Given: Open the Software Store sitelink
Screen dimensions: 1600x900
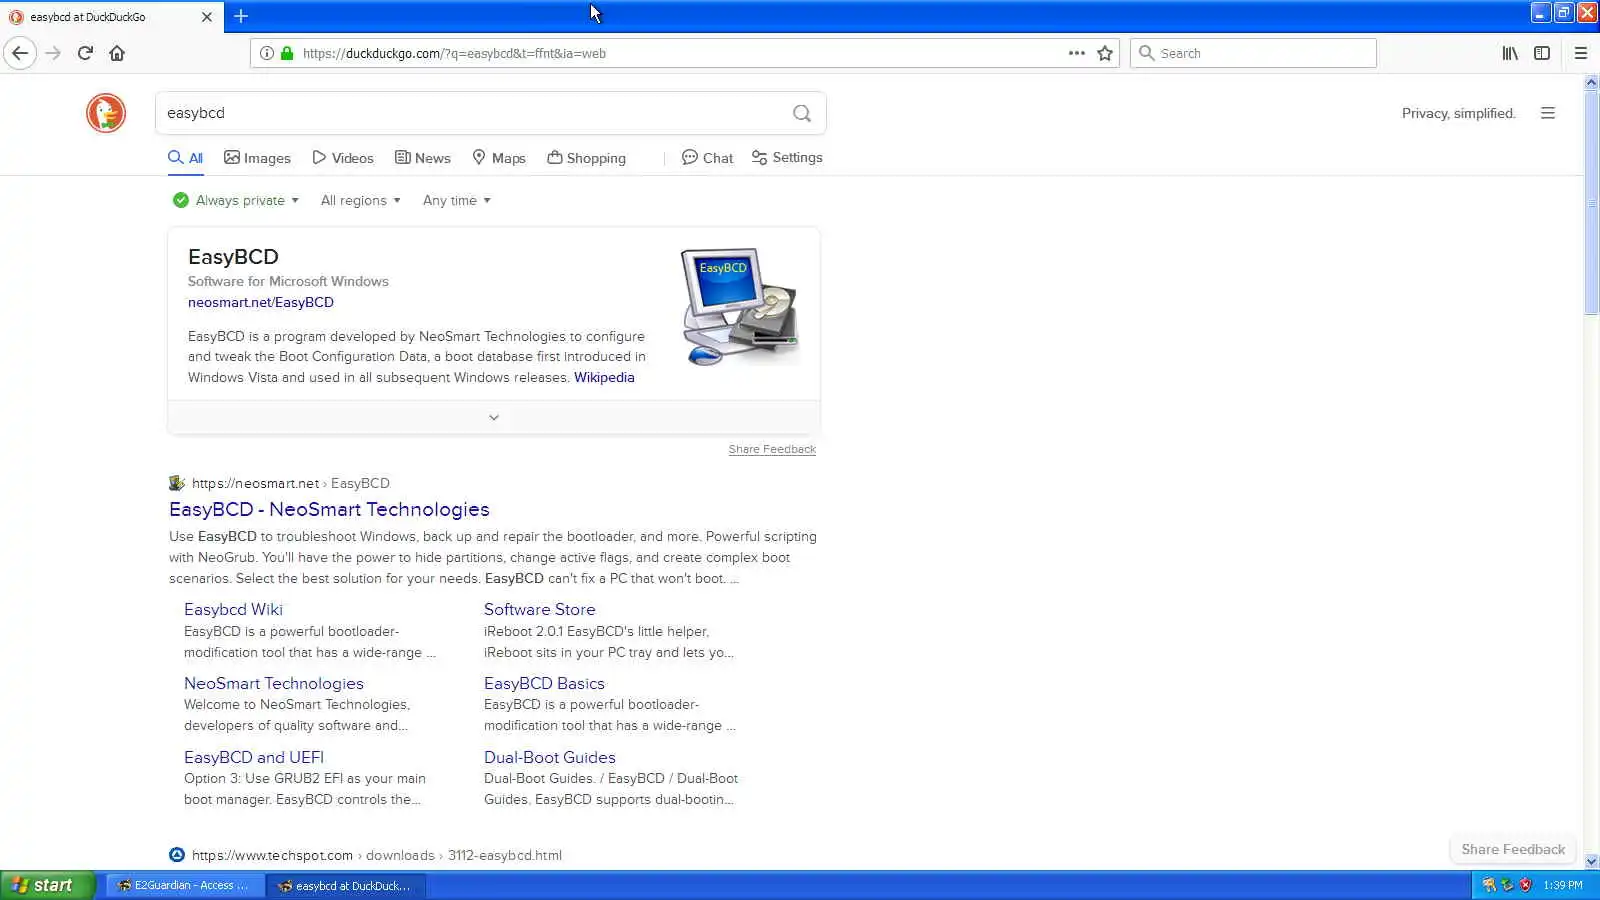Looking at the screenshot, I should coord(540,609).
